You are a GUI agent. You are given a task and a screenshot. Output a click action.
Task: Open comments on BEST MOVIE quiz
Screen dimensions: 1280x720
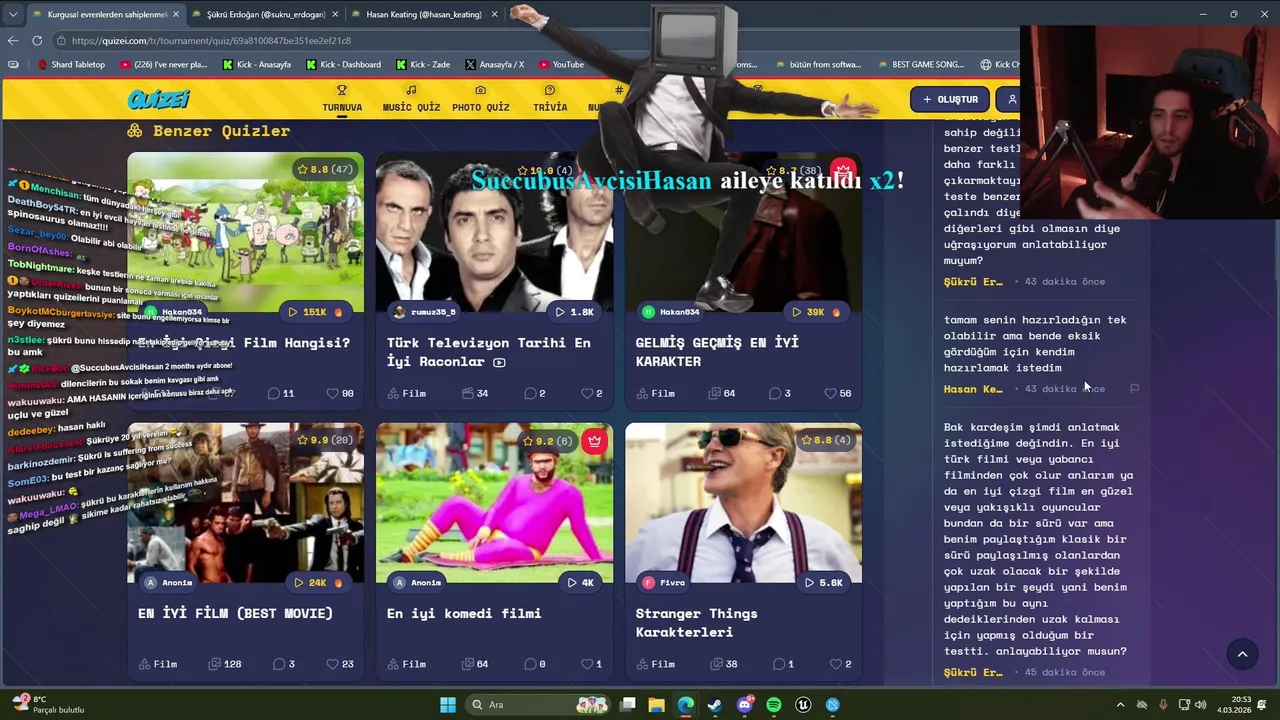(284, 664)
